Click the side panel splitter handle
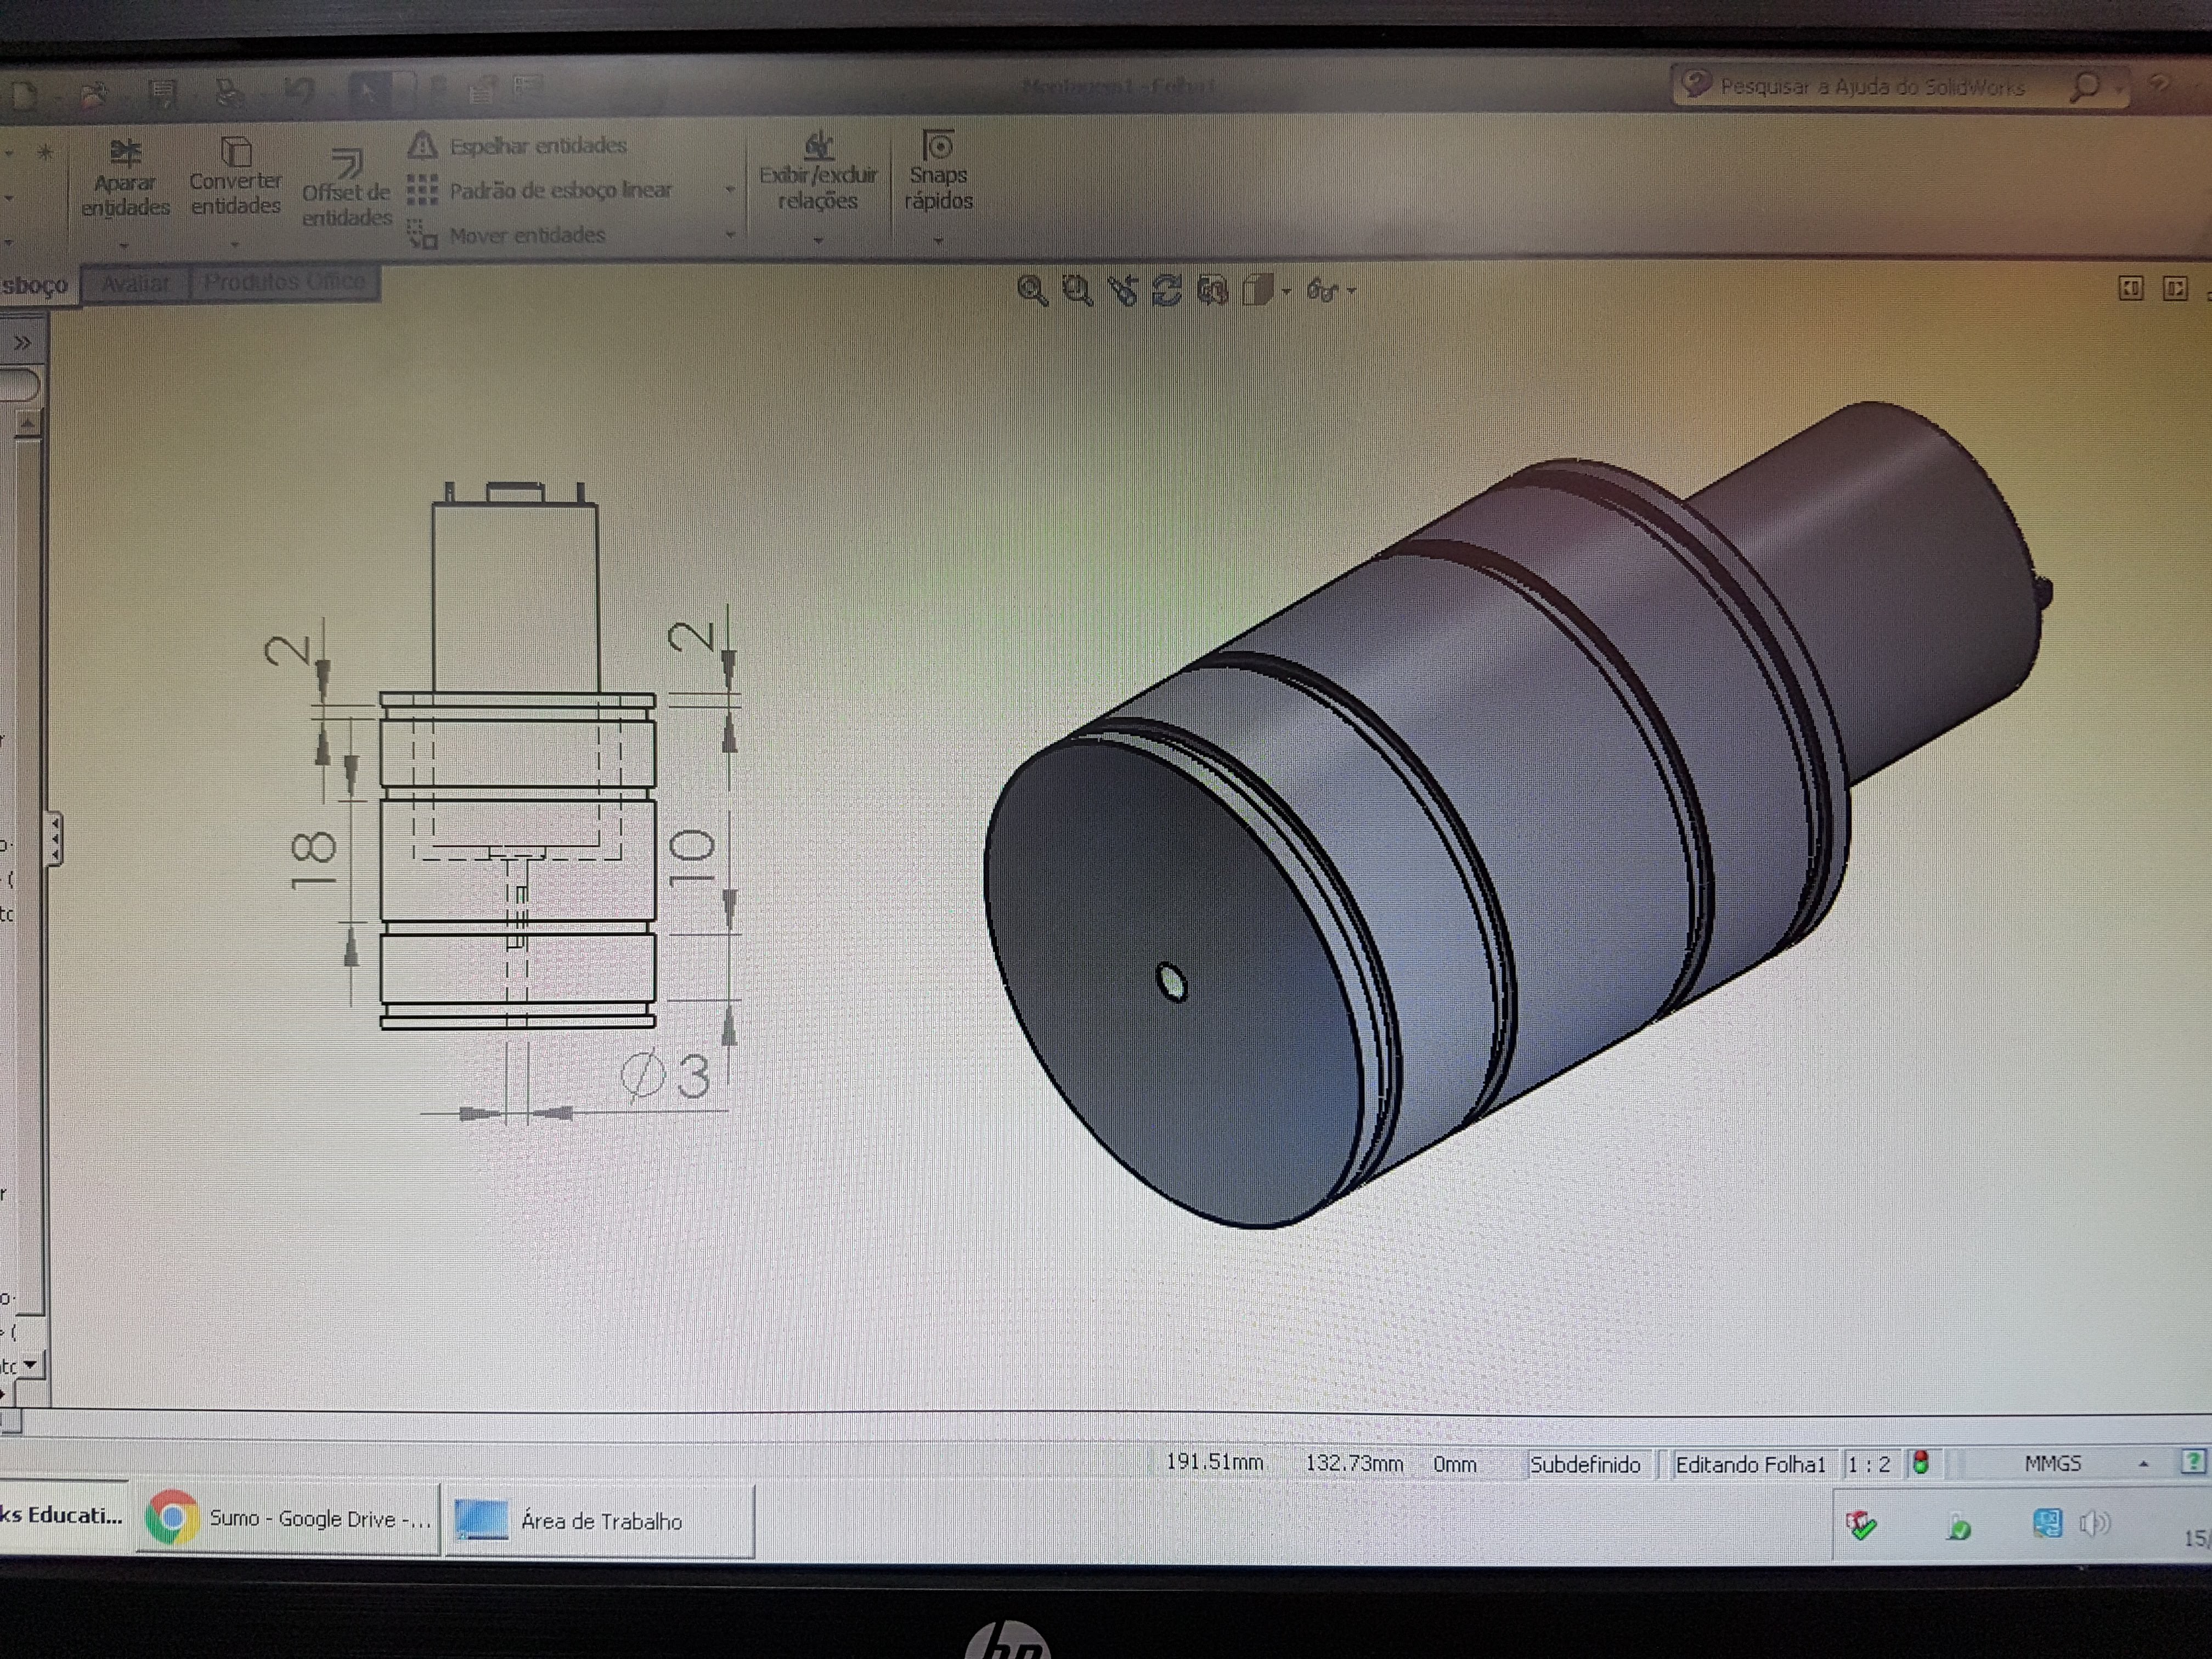Screen dimensions: 2212x1659 click(55, 838)
